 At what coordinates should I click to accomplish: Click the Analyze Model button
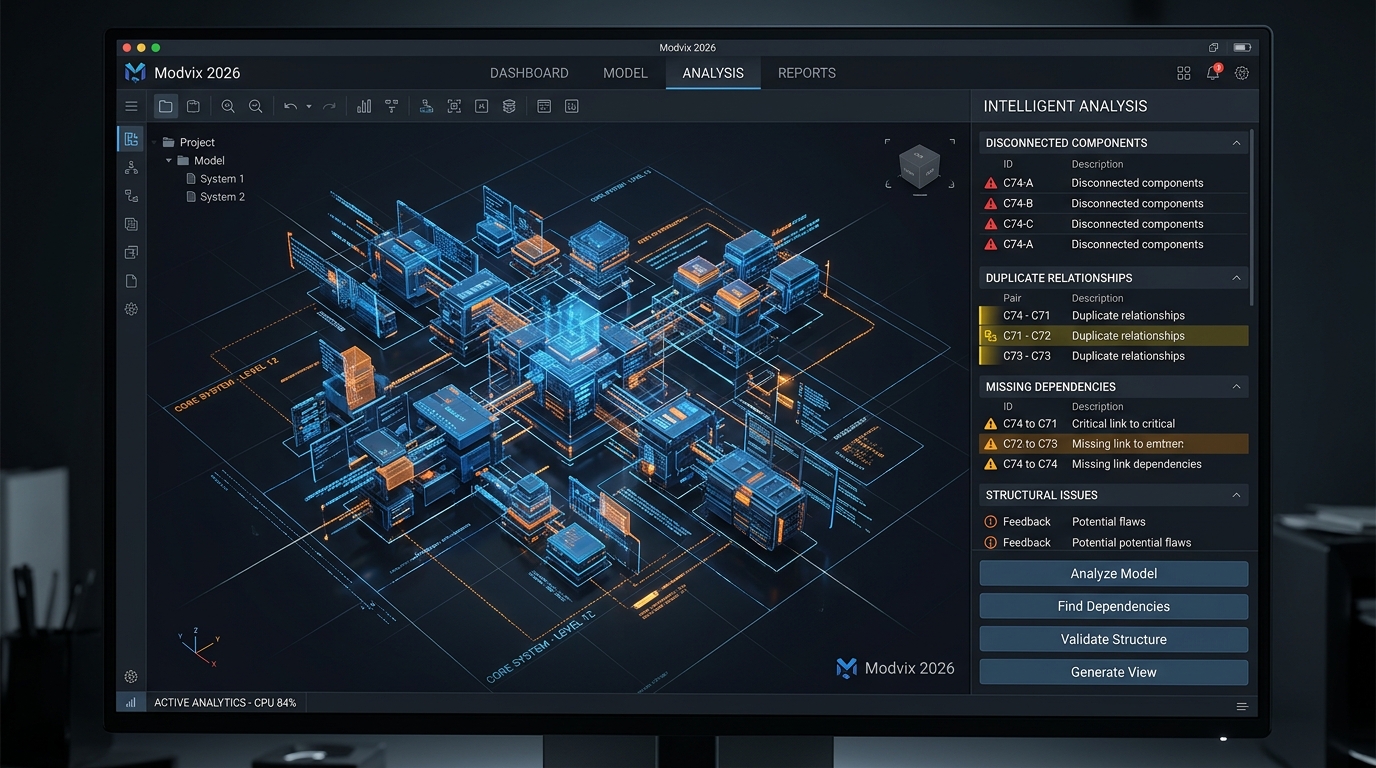click(1114, 574)
